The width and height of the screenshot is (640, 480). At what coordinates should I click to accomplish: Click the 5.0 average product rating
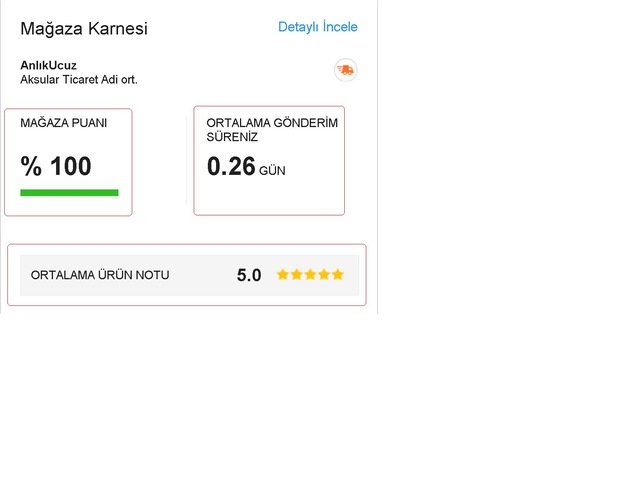249,275
